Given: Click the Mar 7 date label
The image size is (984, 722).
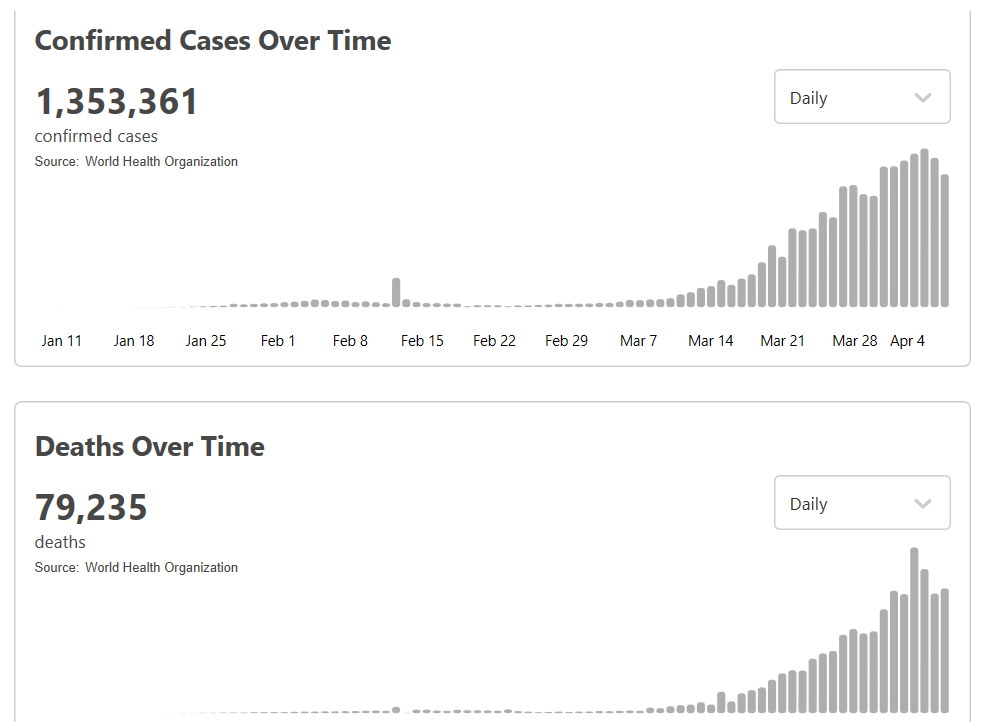Looking at the screenshot, I should [638, 341].
